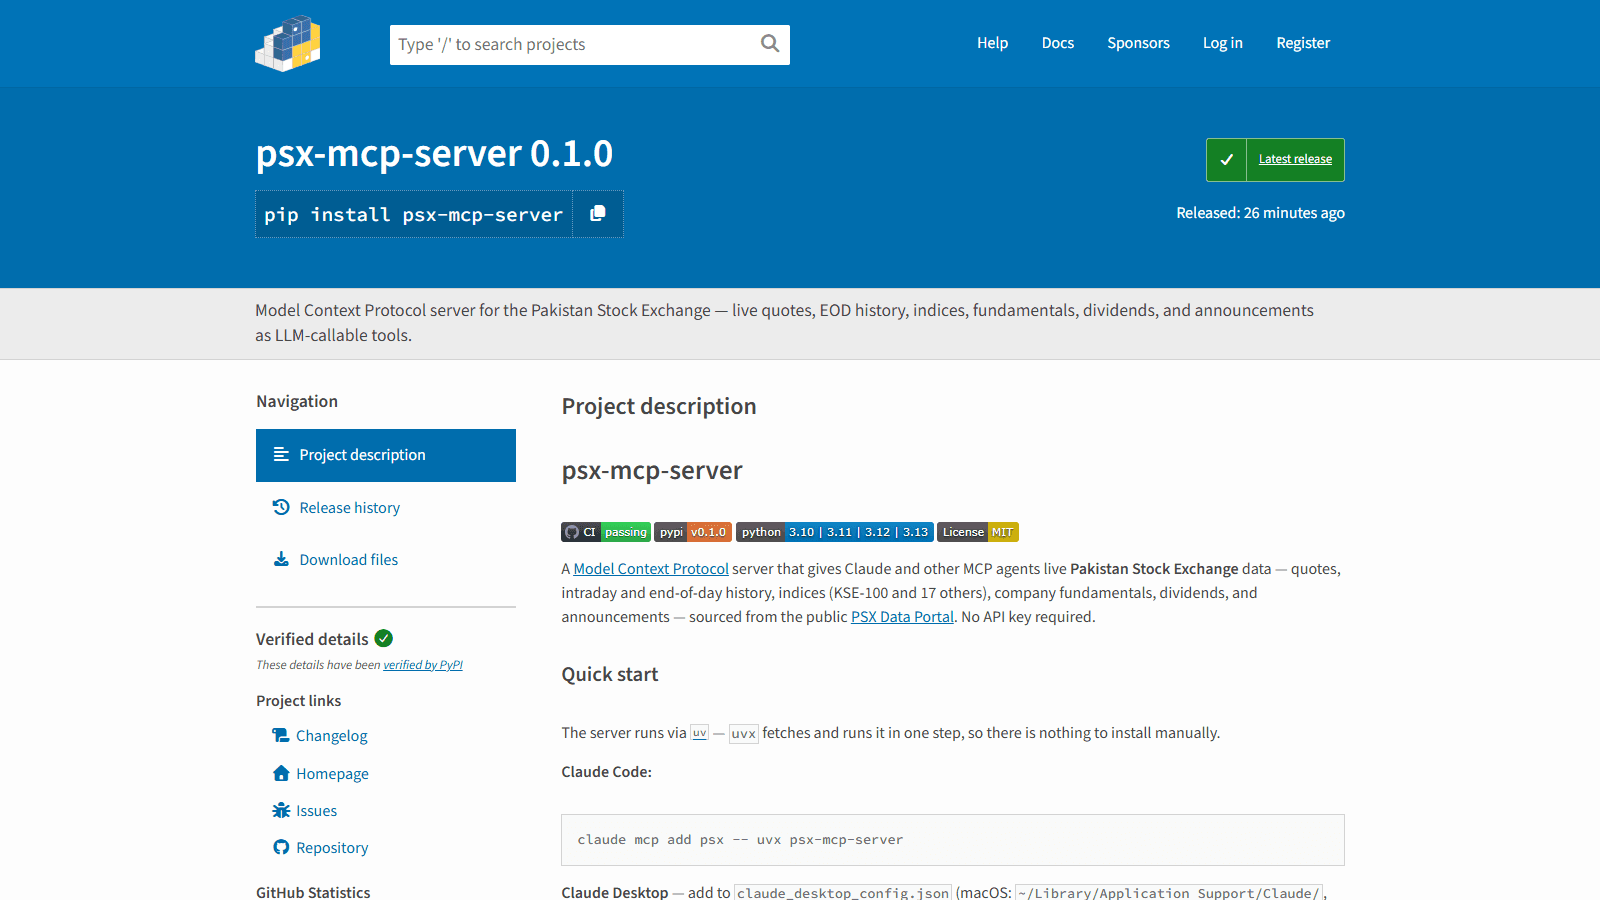Click the GitHub Statistics heading

tap(313, 892)
